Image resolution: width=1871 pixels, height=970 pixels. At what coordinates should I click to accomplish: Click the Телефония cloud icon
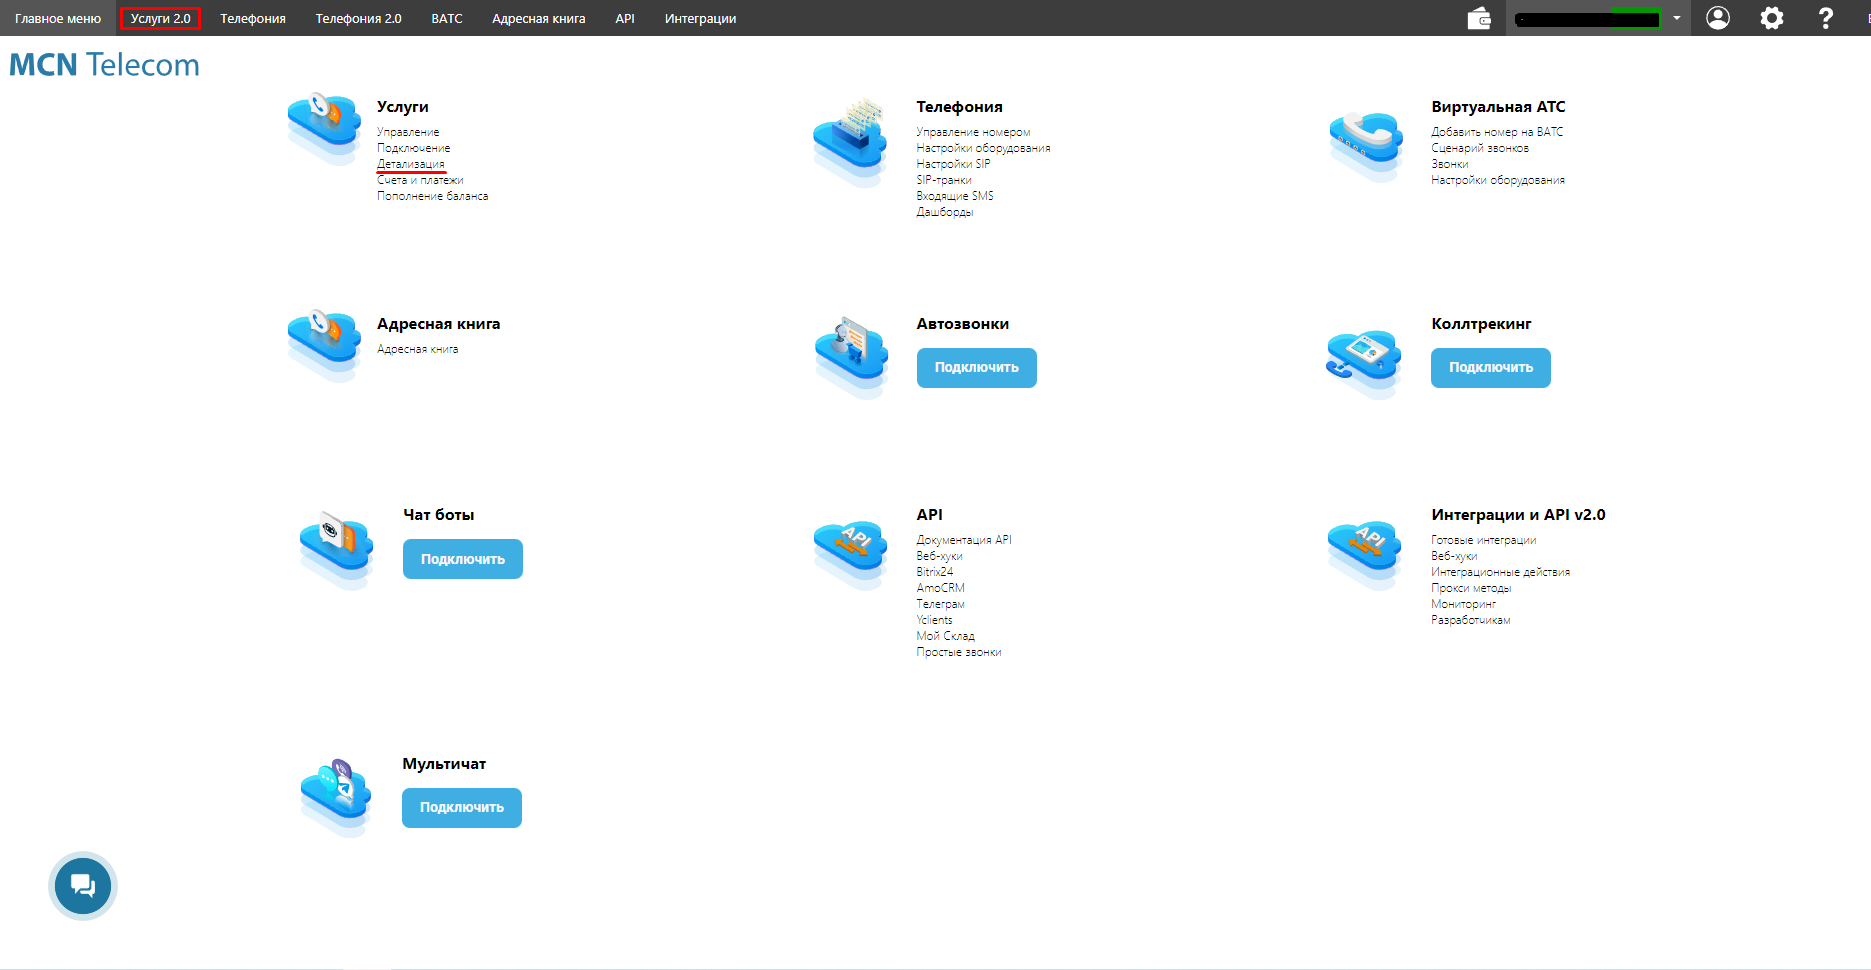click(x=850, y=141)
